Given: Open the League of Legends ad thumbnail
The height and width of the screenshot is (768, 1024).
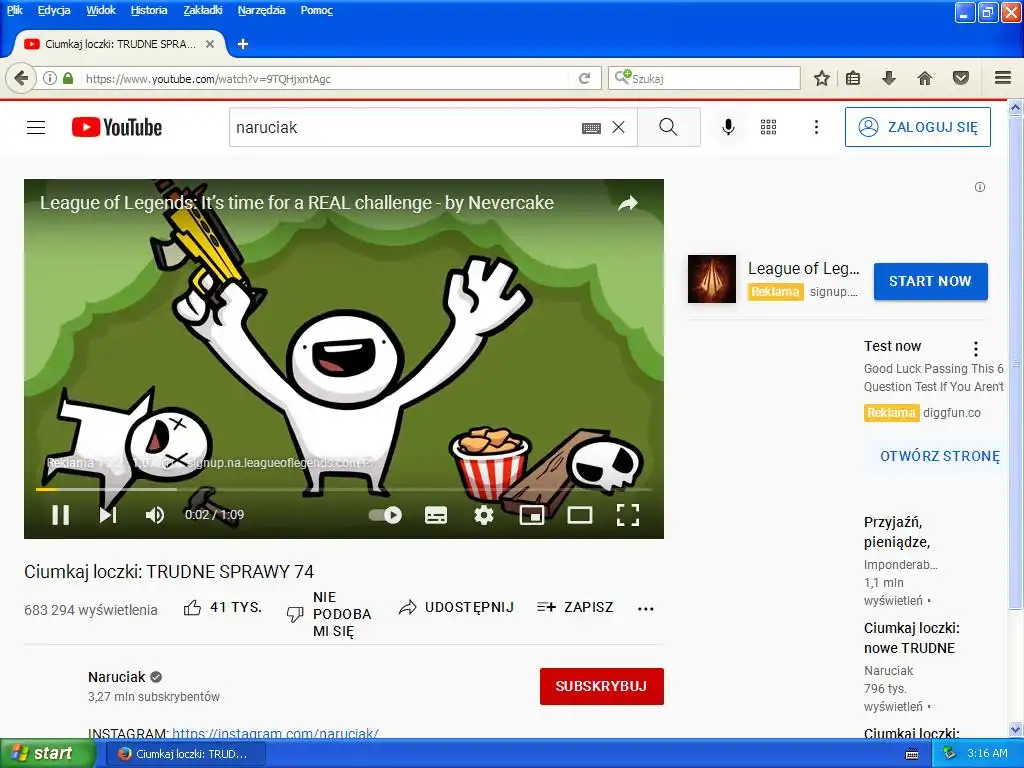Looking at the screenshot, I should [712, 279].
